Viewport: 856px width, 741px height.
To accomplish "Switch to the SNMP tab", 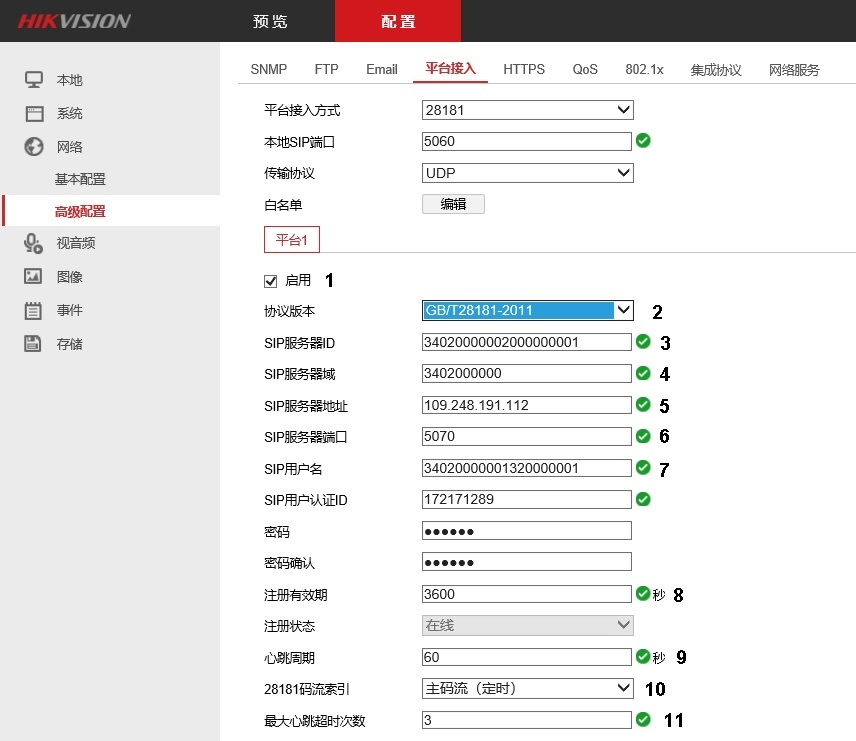I will [268, 69].
